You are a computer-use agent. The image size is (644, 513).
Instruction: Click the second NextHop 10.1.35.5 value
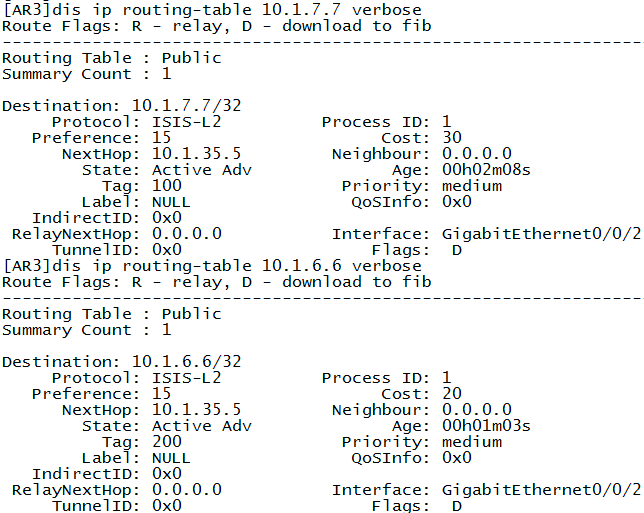196,409
